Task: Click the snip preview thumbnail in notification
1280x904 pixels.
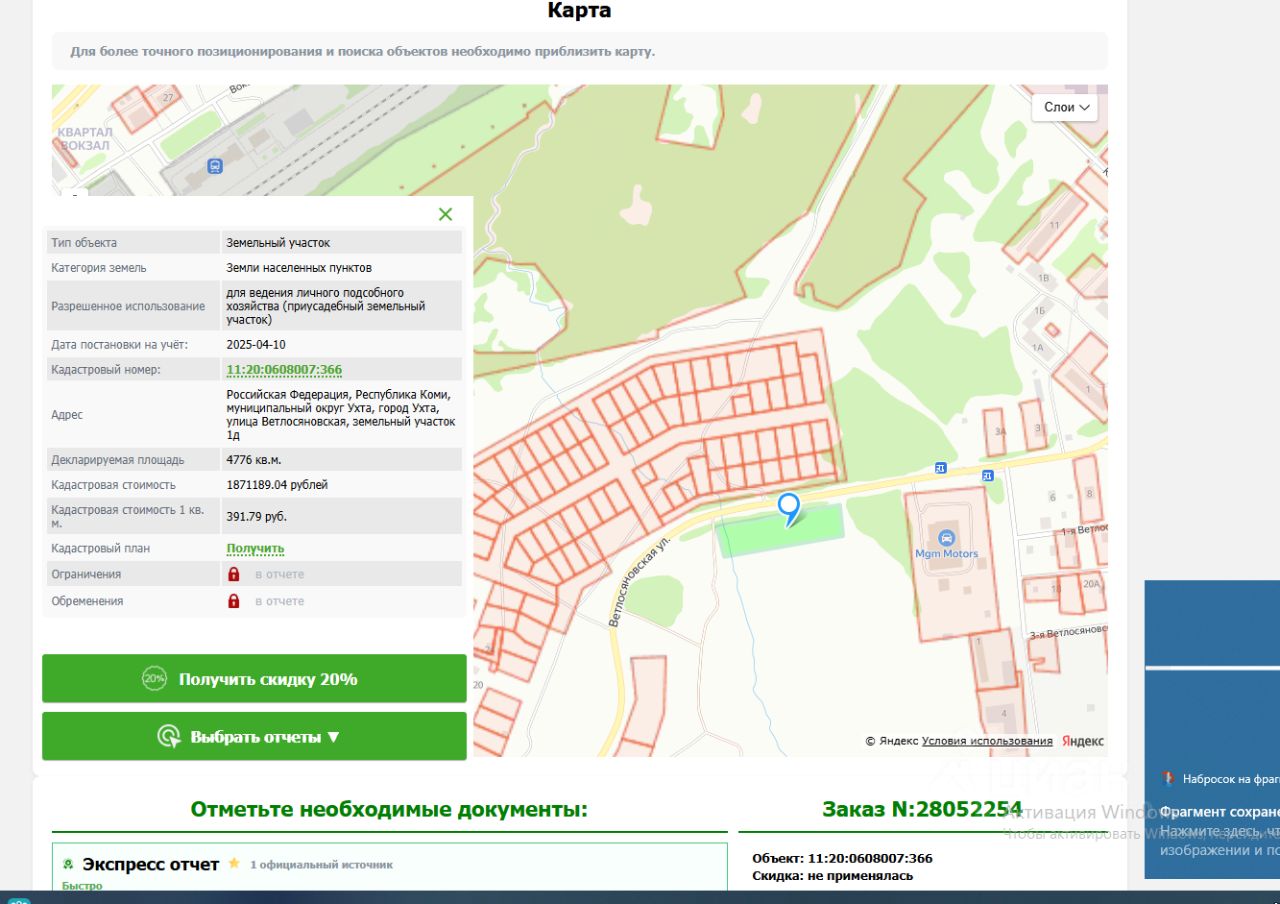Action: pos(1212,668)
